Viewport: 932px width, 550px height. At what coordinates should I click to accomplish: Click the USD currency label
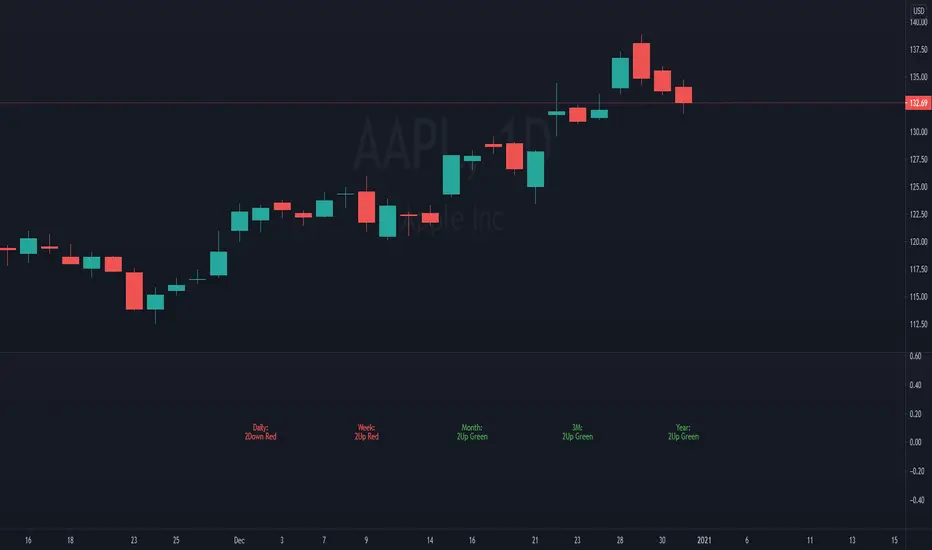point(917,12)
